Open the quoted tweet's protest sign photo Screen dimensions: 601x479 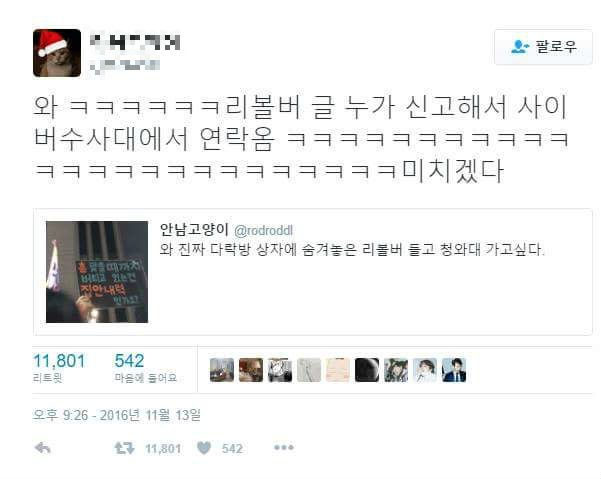click(x=97, y=272)
